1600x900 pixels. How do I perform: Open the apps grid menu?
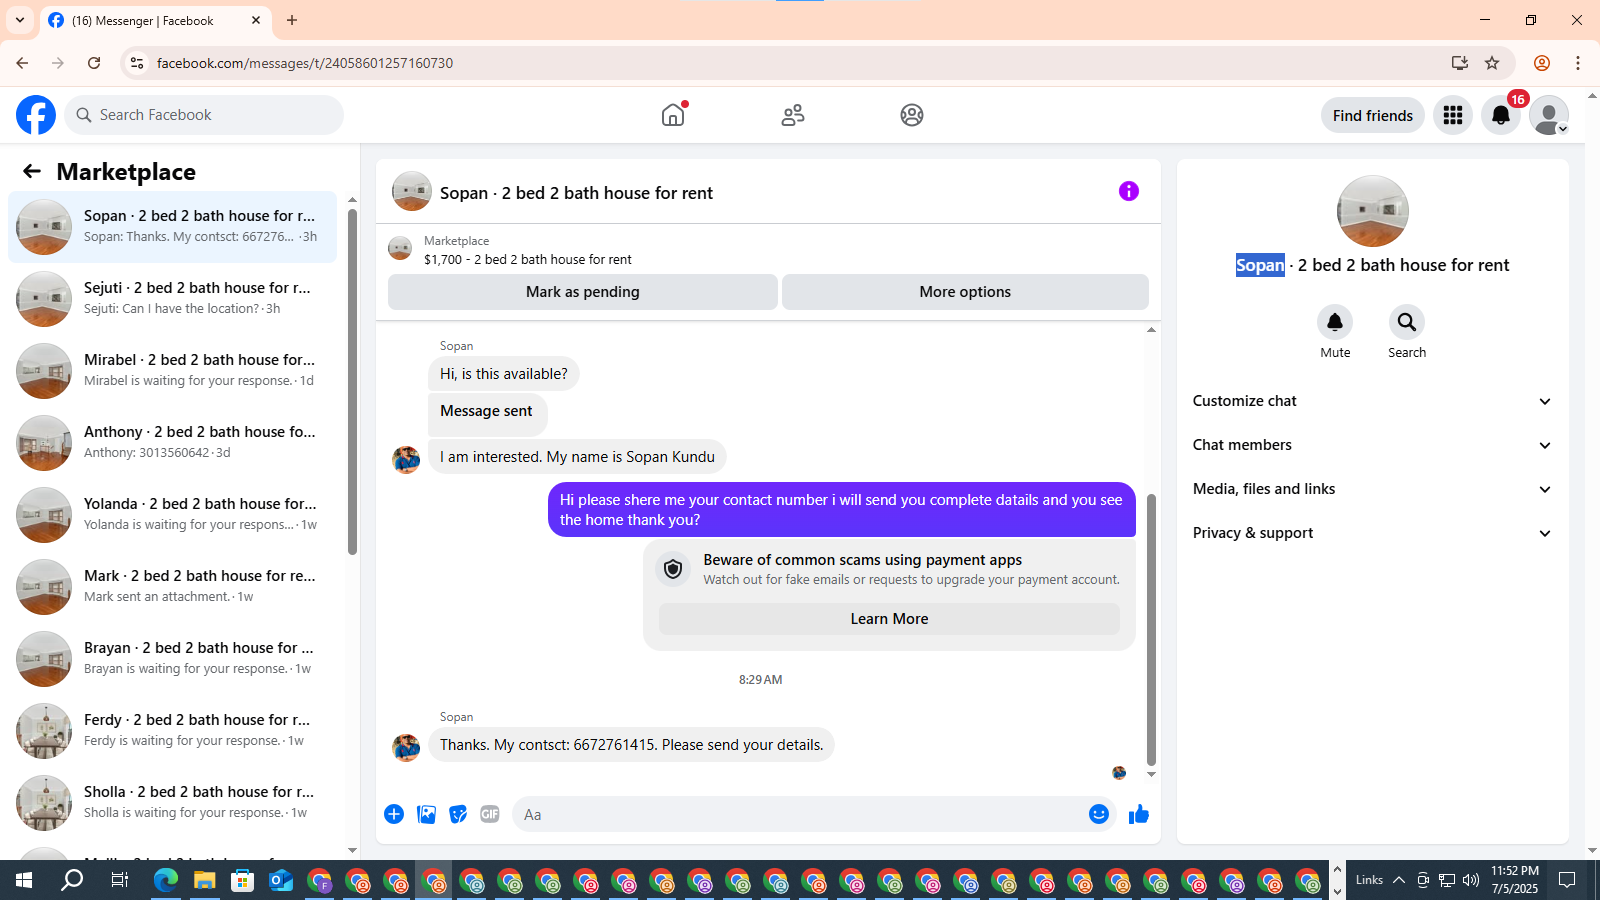1453,115
